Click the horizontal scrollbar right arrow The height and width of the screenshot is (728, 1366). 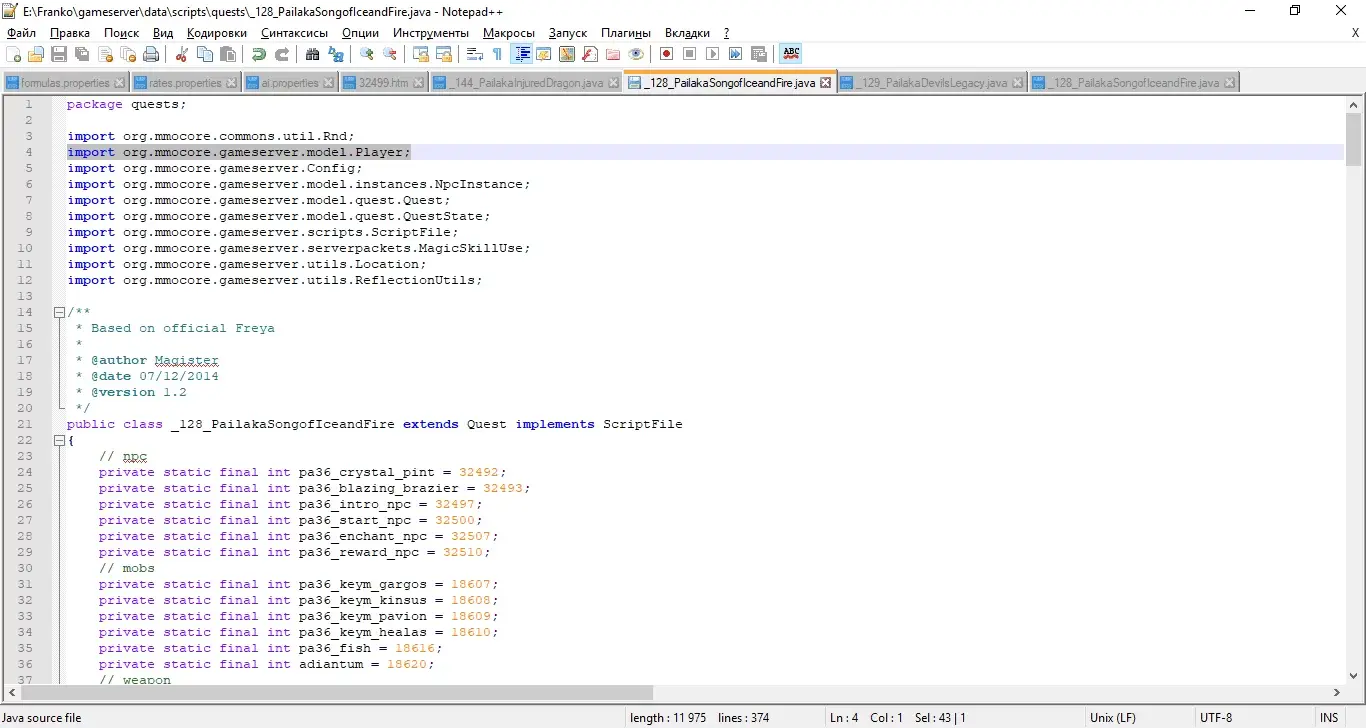click(x=1338, y=692)
